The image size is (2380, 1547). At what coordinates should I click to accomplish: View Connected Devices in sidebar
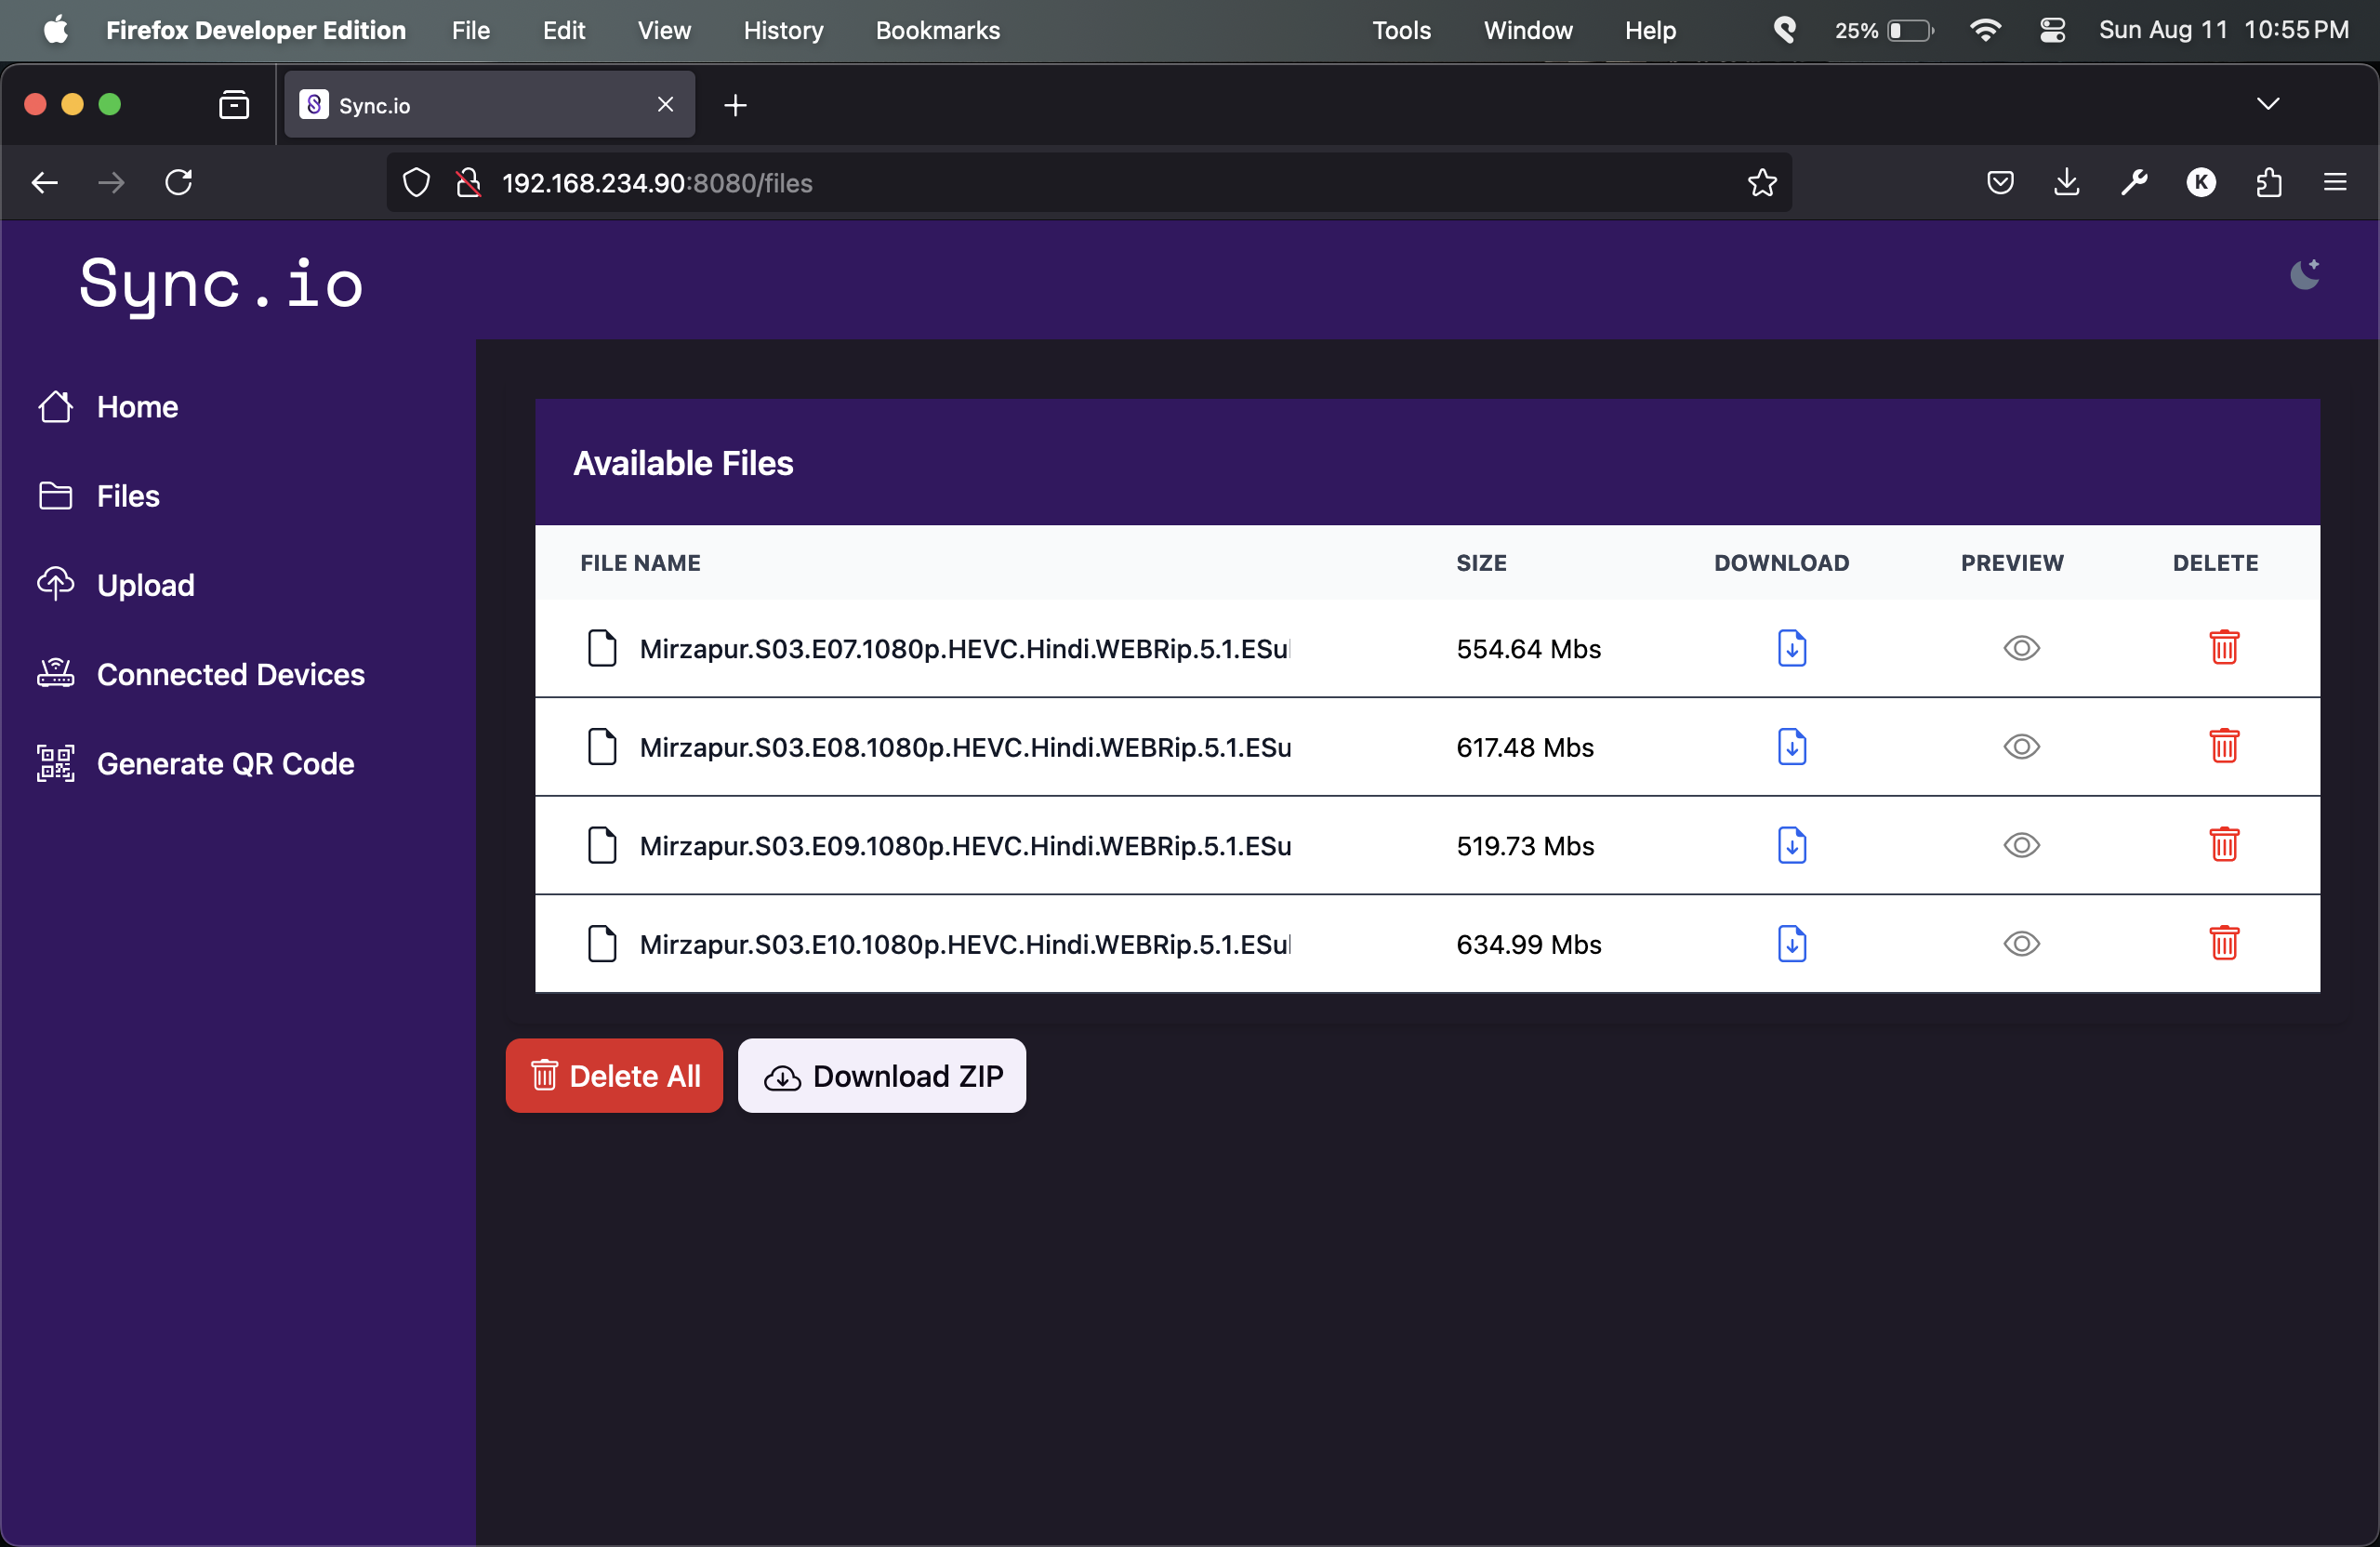[x=201, y=674]
